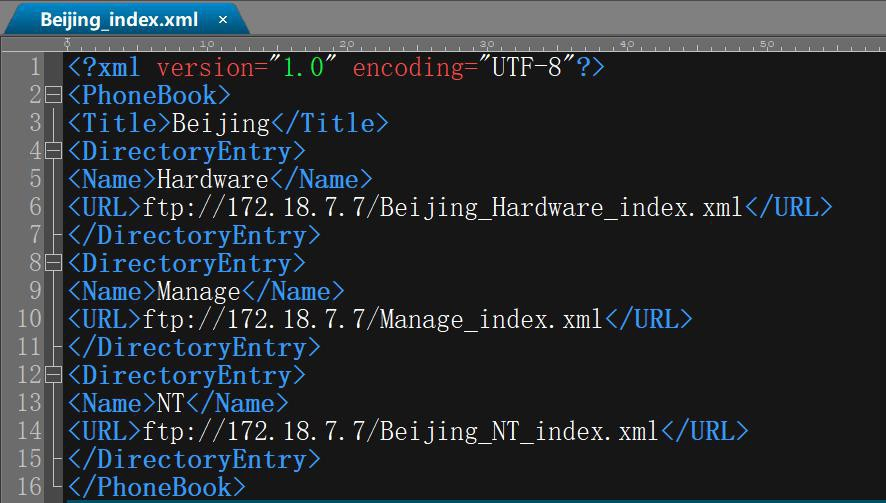Image resolution: width=886 pixels, height=503 pixels.
Task: Click the Manage name value on line 9
Action: (199, 292)
